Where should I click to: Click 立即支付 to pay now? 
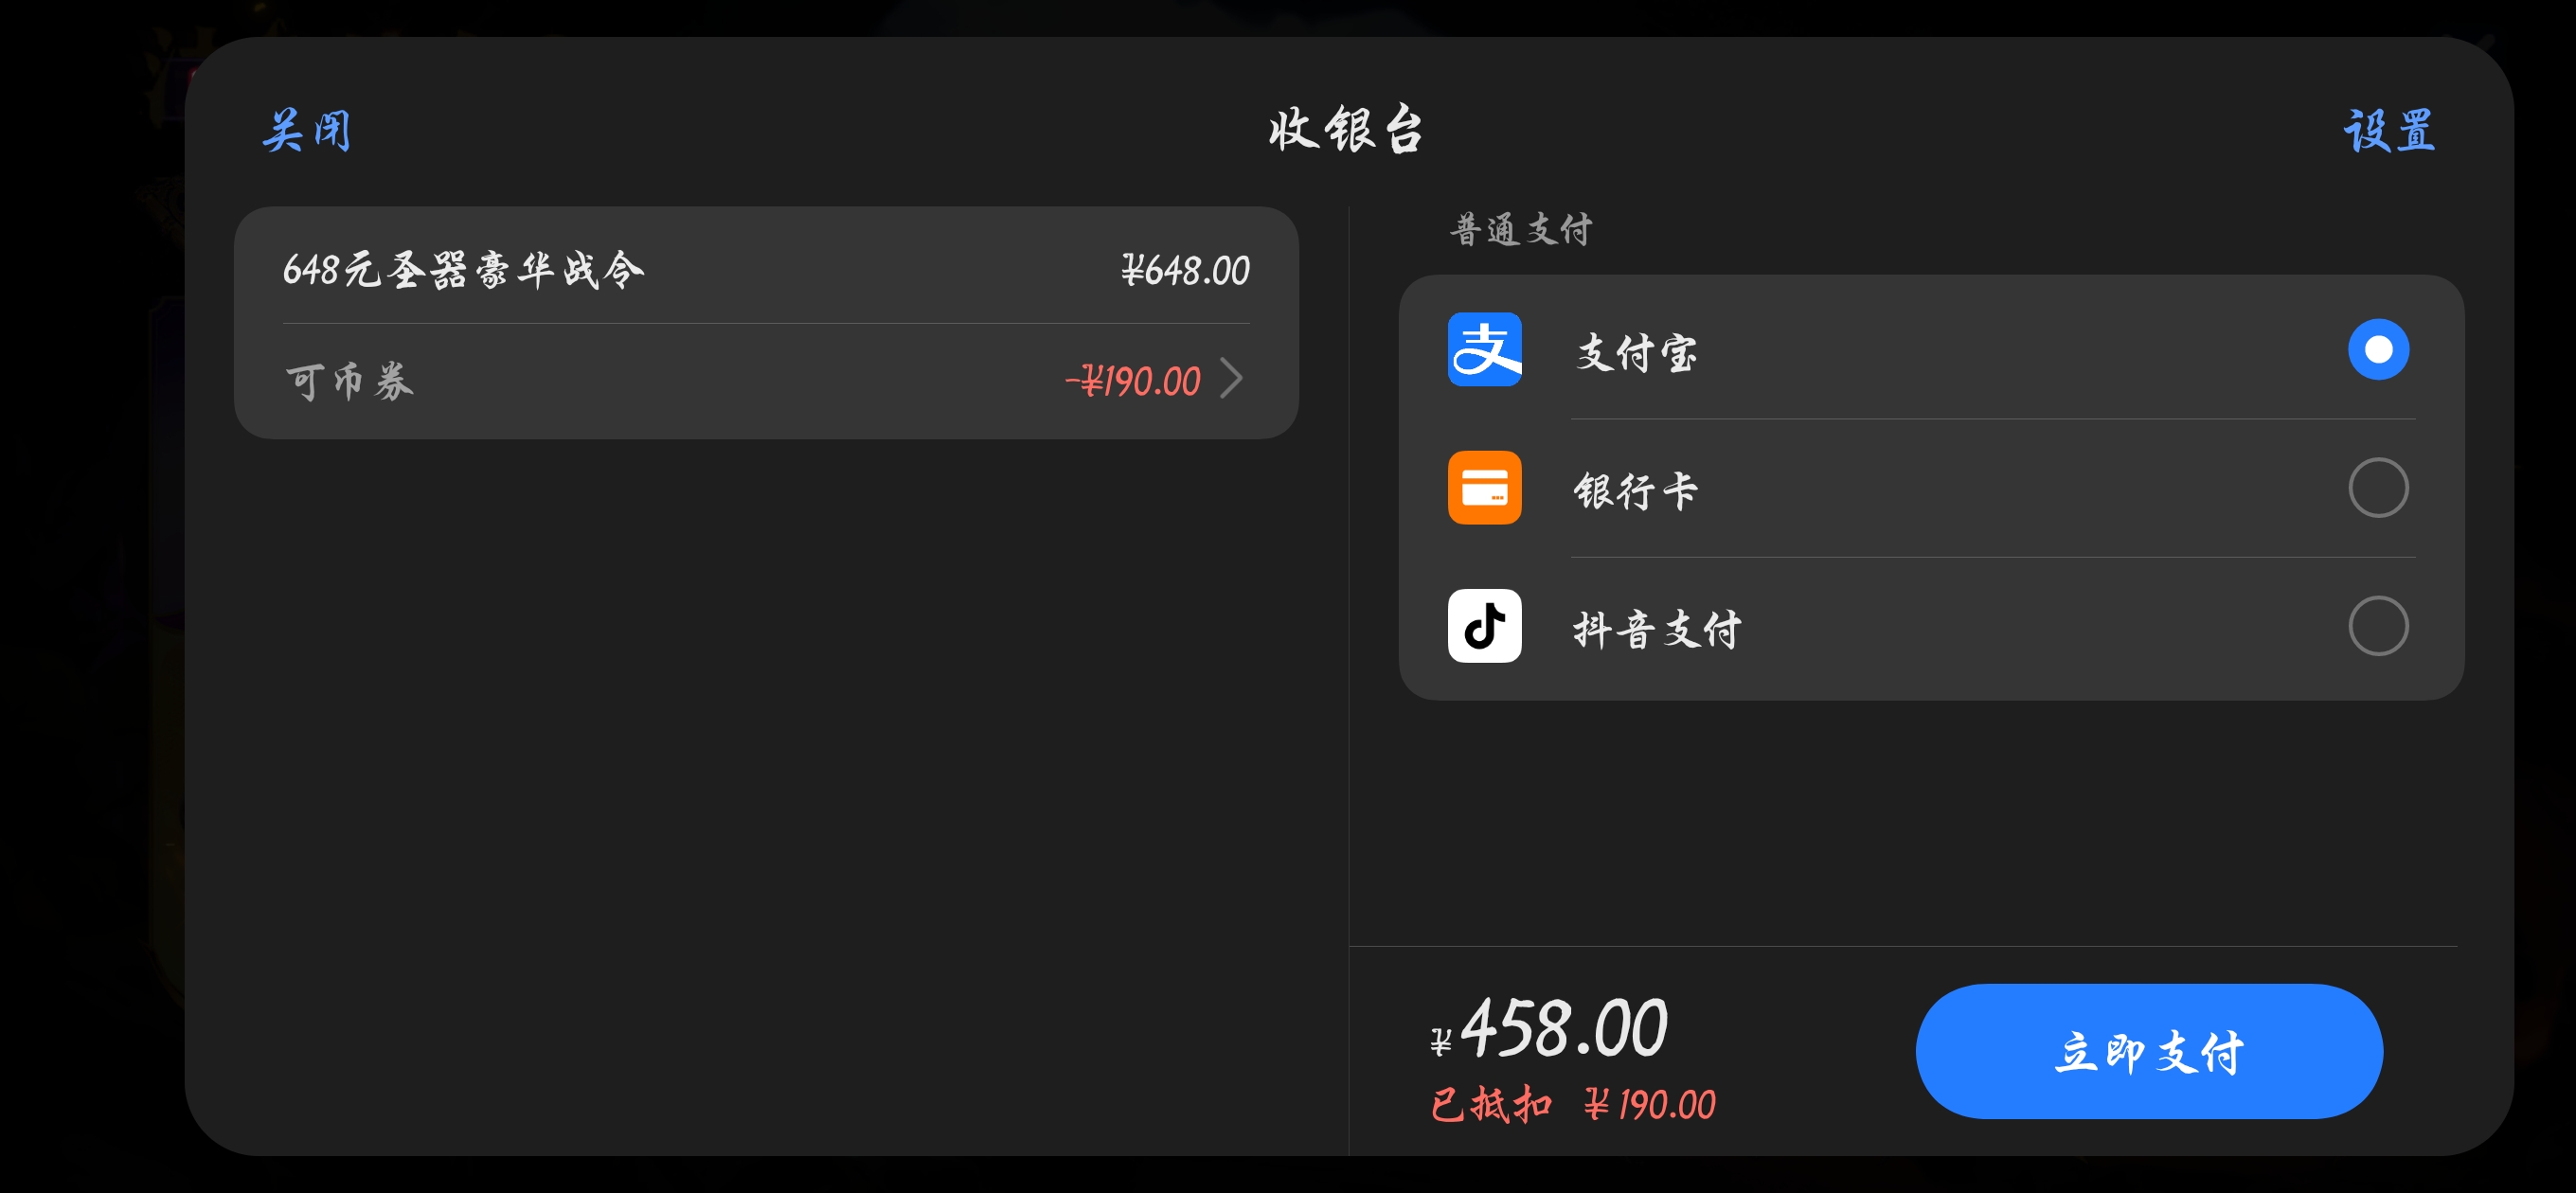2148,1050
